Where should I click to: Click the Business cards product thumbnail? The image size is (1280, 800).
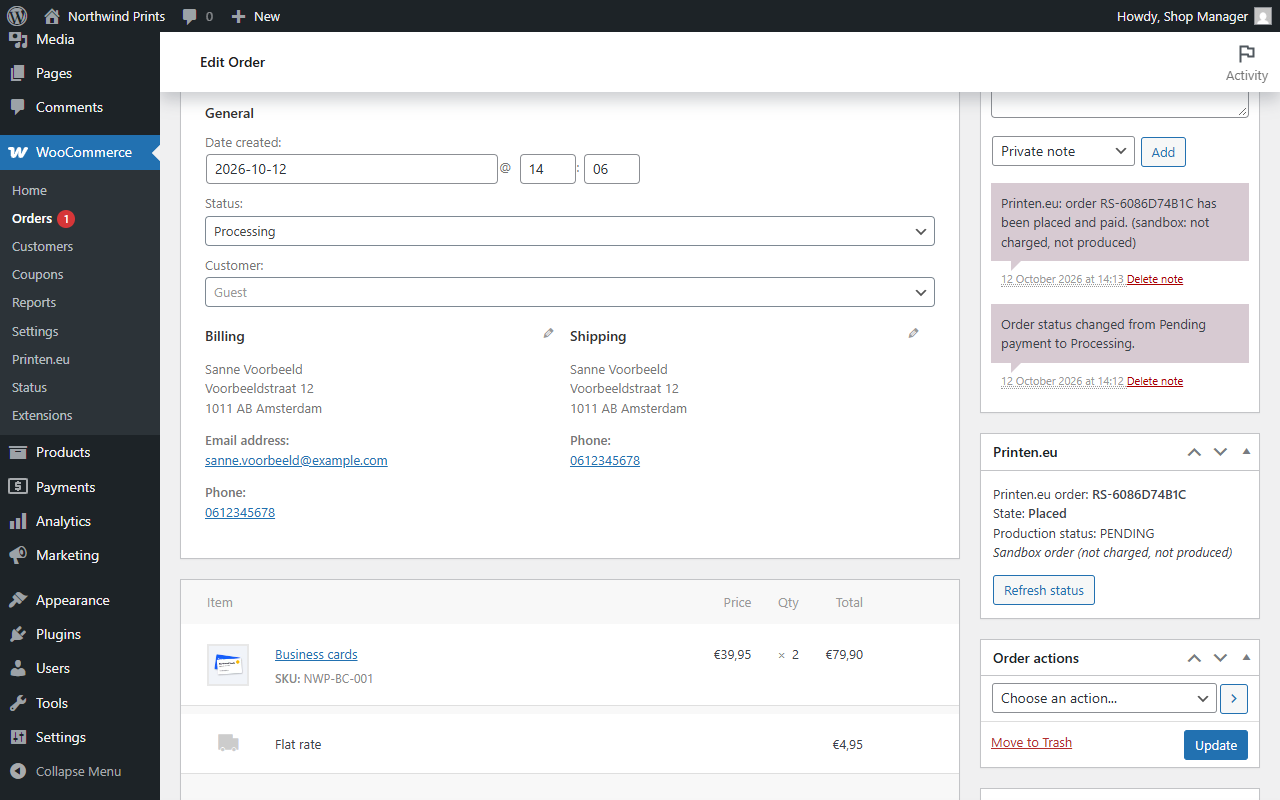pyautogui.click(x=228, y=665)
